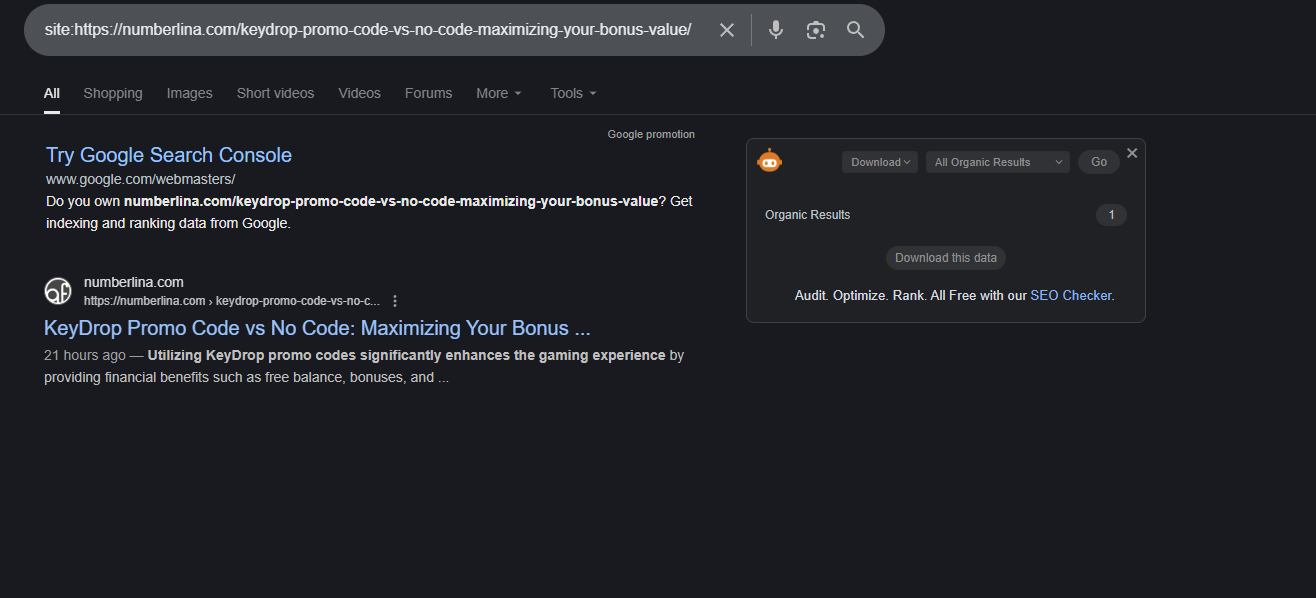Open the three-dot menu beside numberlina result
This screenshot has height=598, width=1316.
395,301
